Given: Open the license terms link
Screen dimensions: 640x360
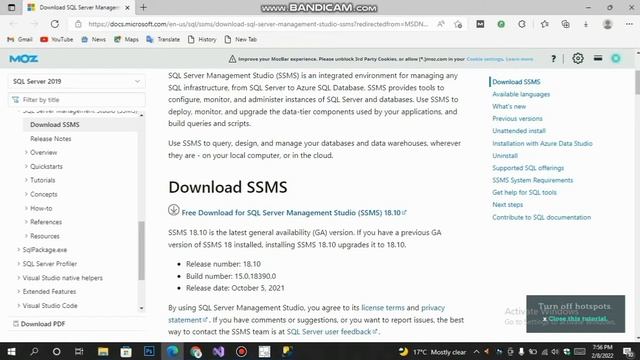Looking at the screenshot, I should point(383,307).
